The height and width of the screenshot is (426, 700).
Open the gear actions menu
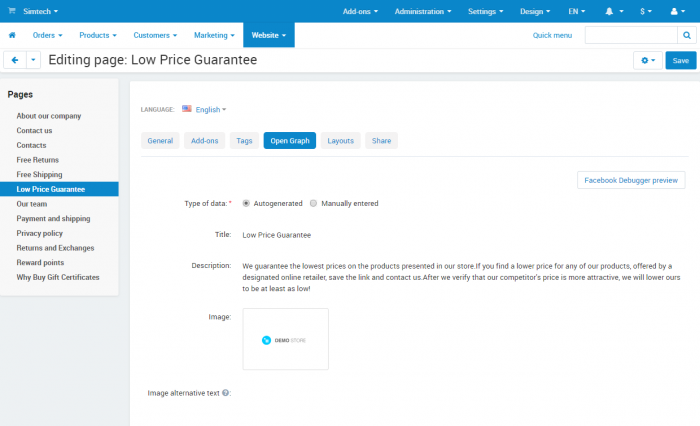coord(648,60)
